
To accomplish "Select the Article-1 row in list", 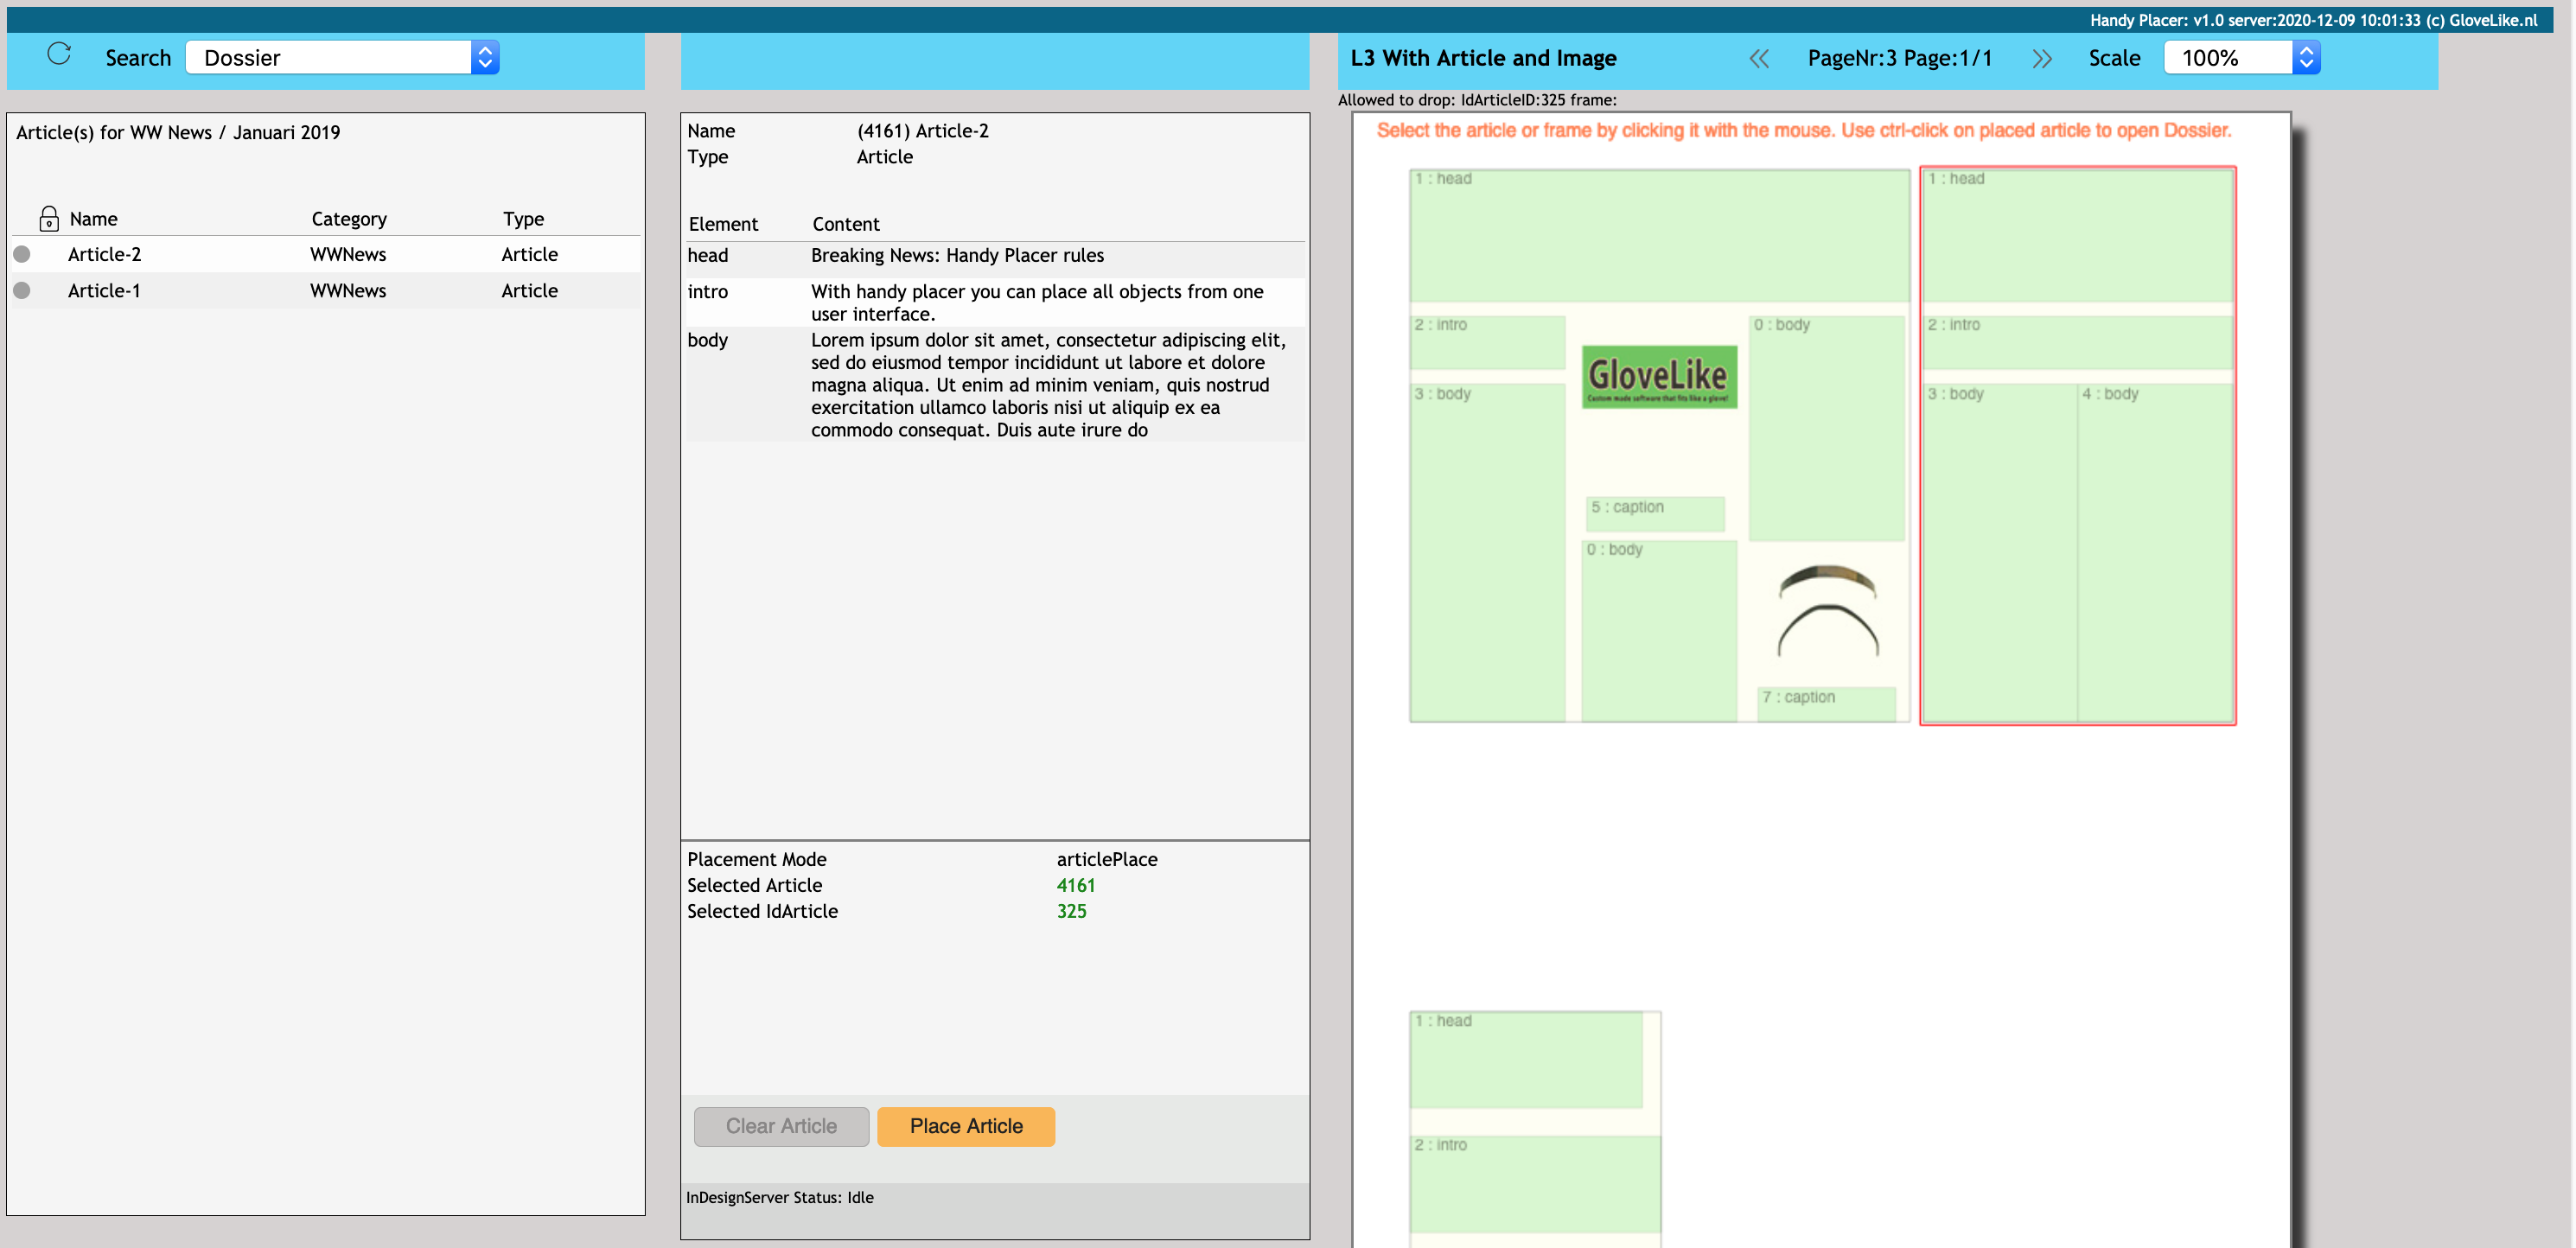I will point(104,290).
